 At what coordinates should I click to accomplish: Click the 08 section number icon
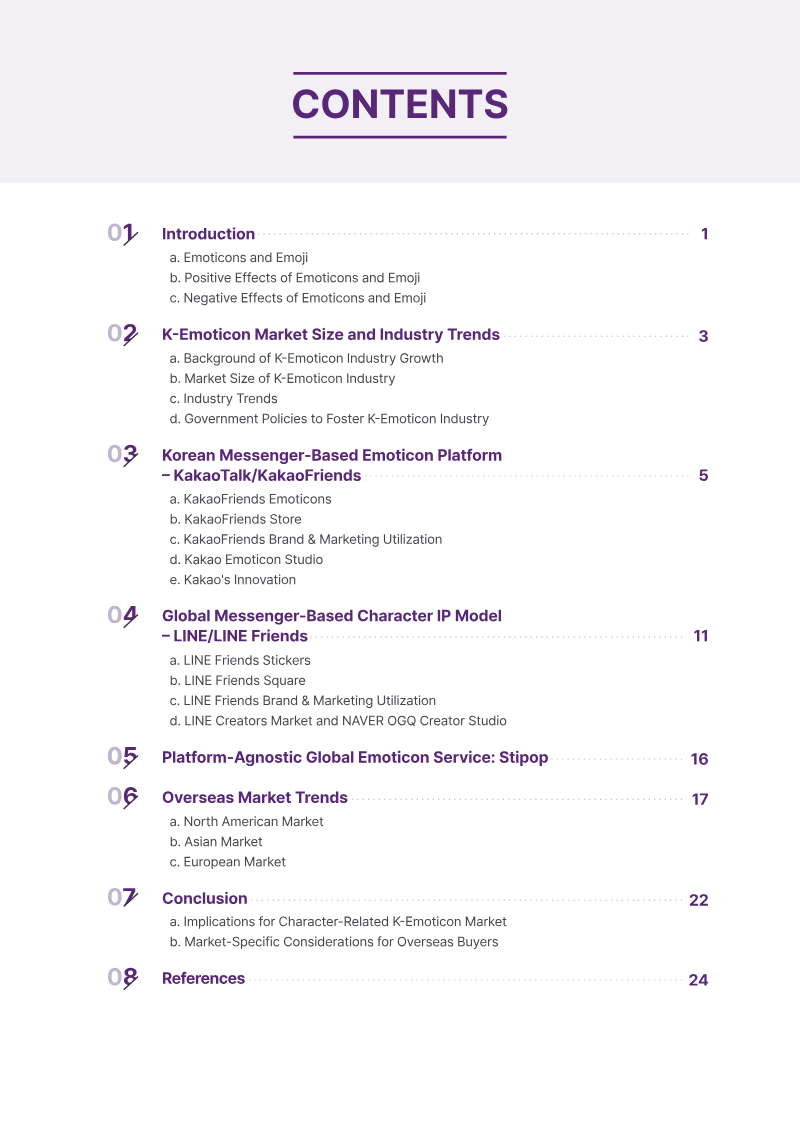[x=123, y=978]
